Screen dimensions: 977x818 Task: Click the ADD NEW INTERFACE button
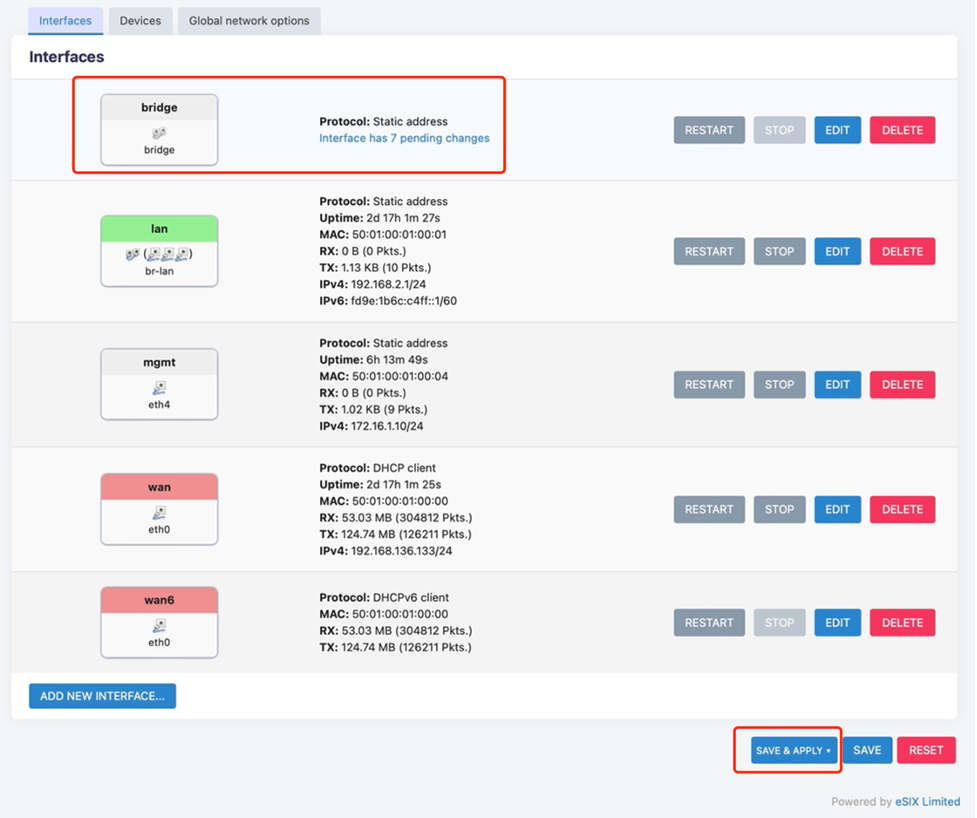pos(101,695)
